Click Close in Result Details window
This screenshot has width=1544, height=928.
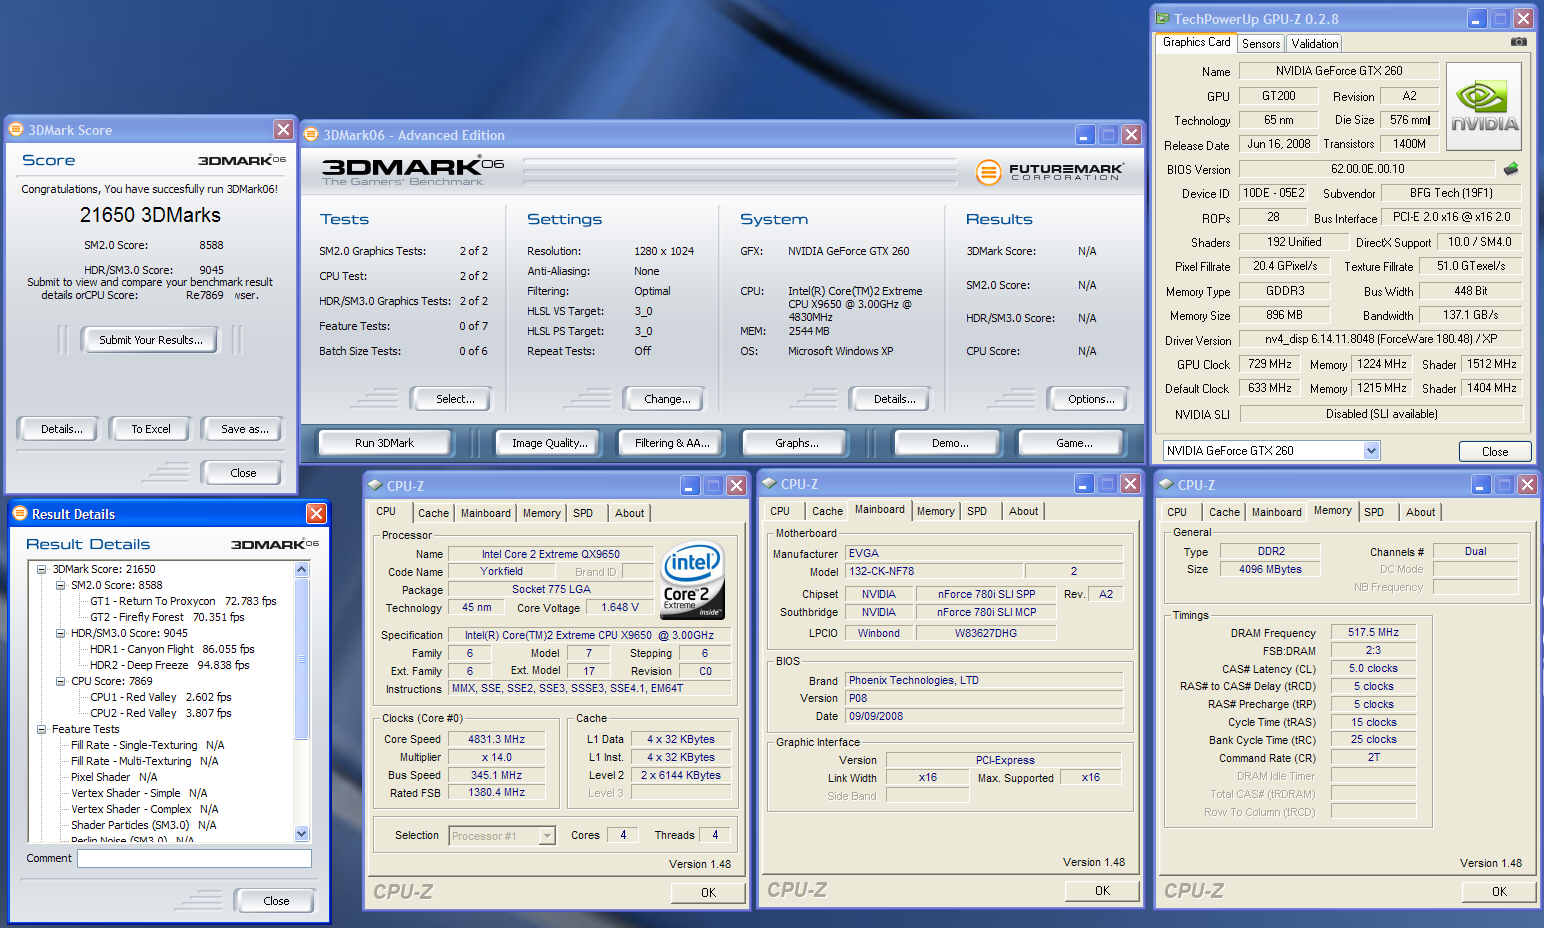[x=276, y=901]
